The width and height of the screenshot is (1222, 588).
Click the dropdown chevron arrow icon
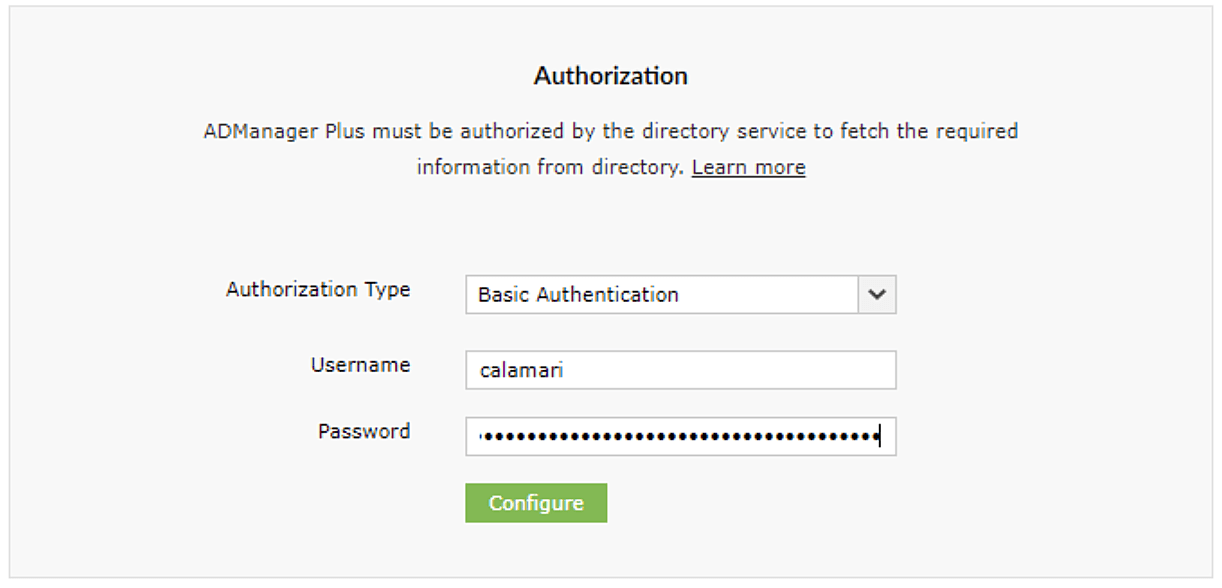click(877, 295)
